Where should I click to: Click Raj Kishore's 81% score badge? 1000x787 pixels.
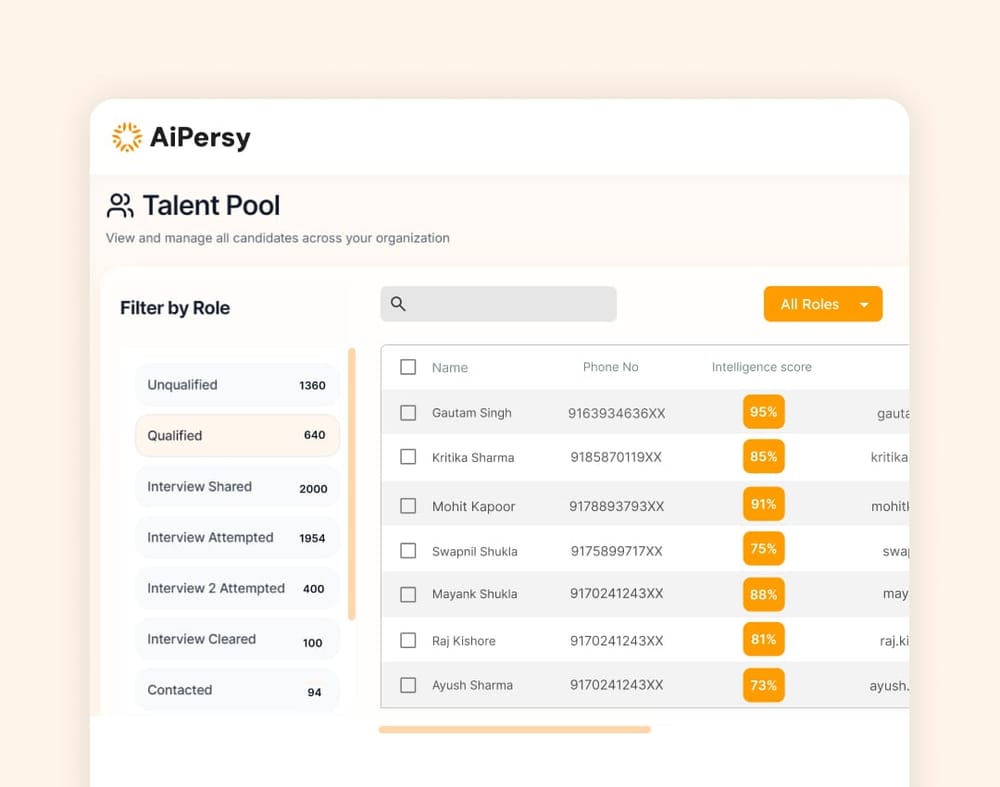(x=763, y=639)
